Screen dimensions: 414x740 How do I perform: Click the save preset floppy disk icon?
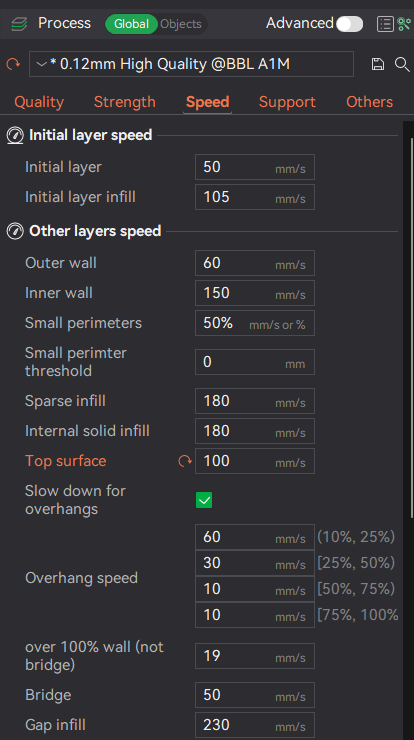coord(378,64)
